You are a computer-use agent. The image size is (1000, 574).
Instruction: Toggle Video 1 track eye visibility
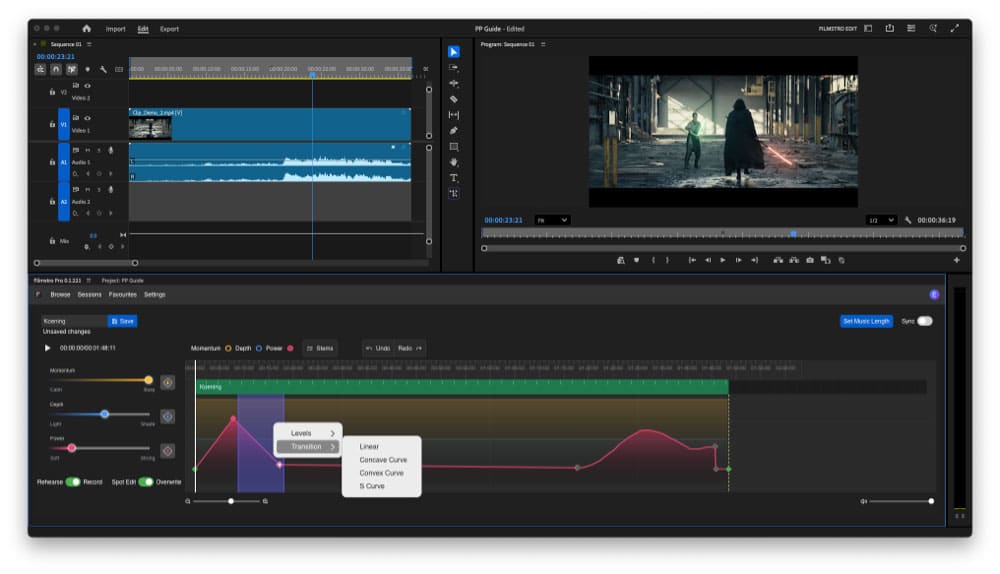tap(87, 118)
